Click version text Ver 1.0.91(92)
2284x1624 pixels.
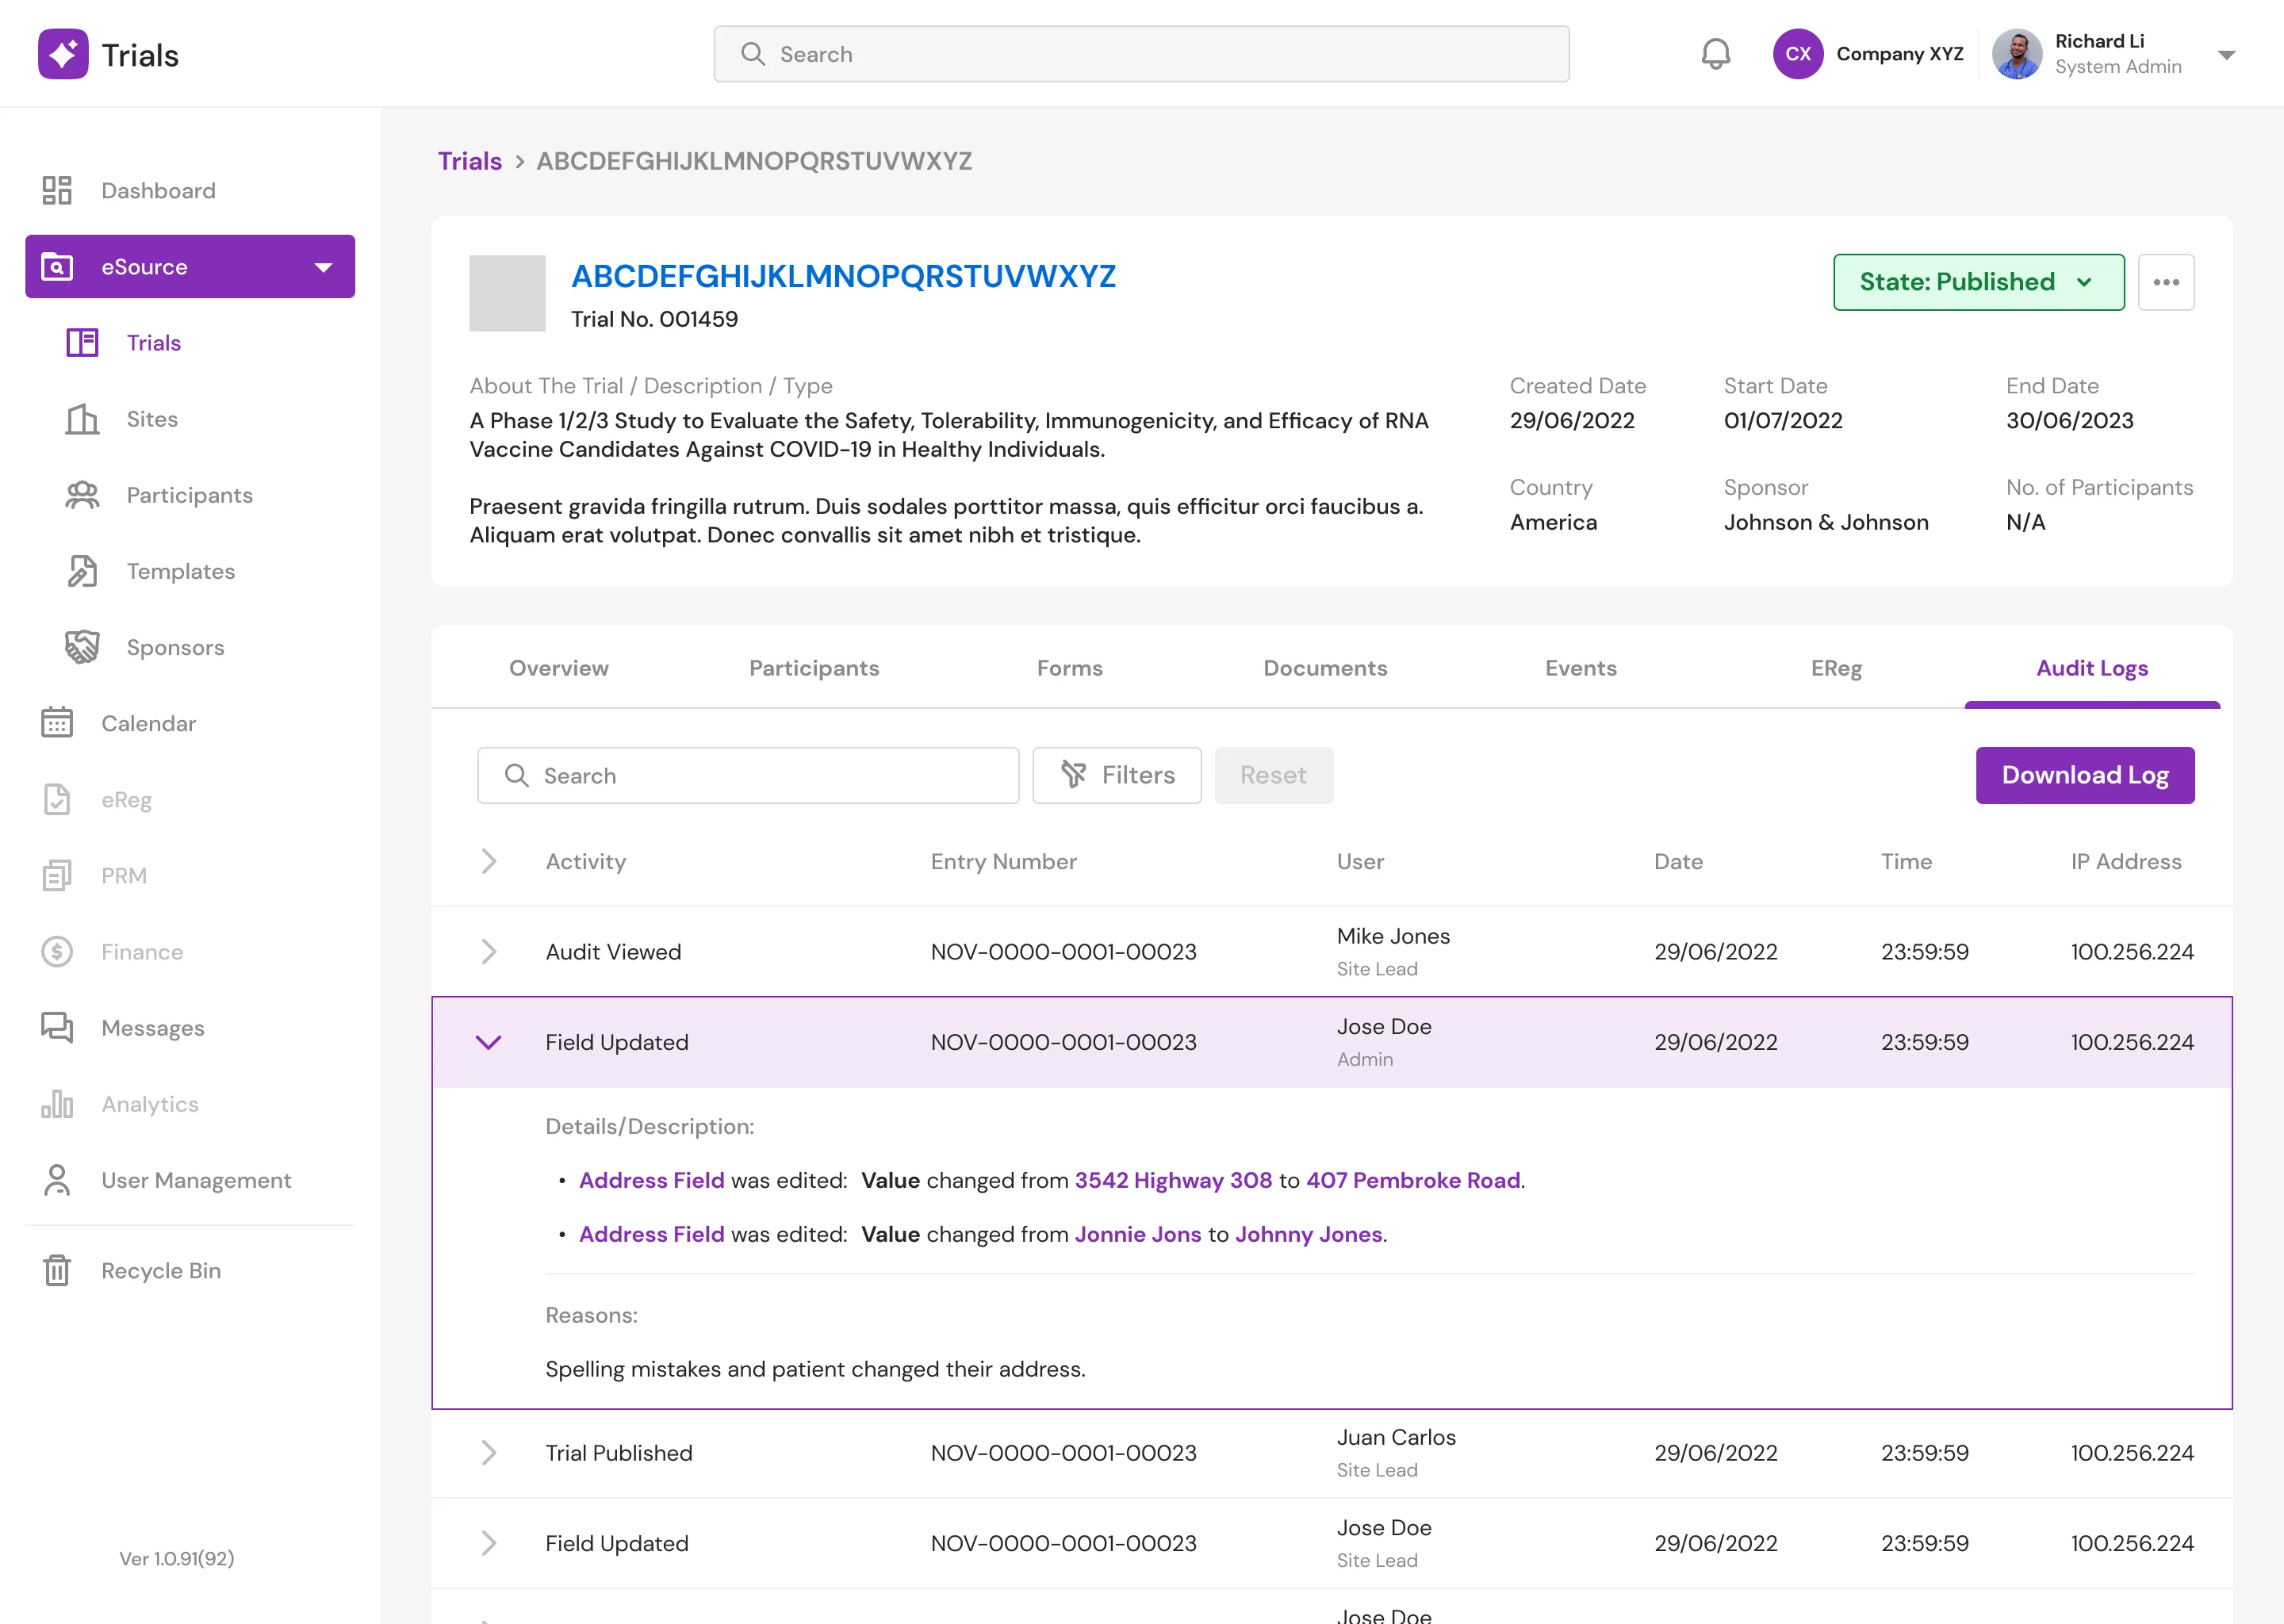(177, 1558)
